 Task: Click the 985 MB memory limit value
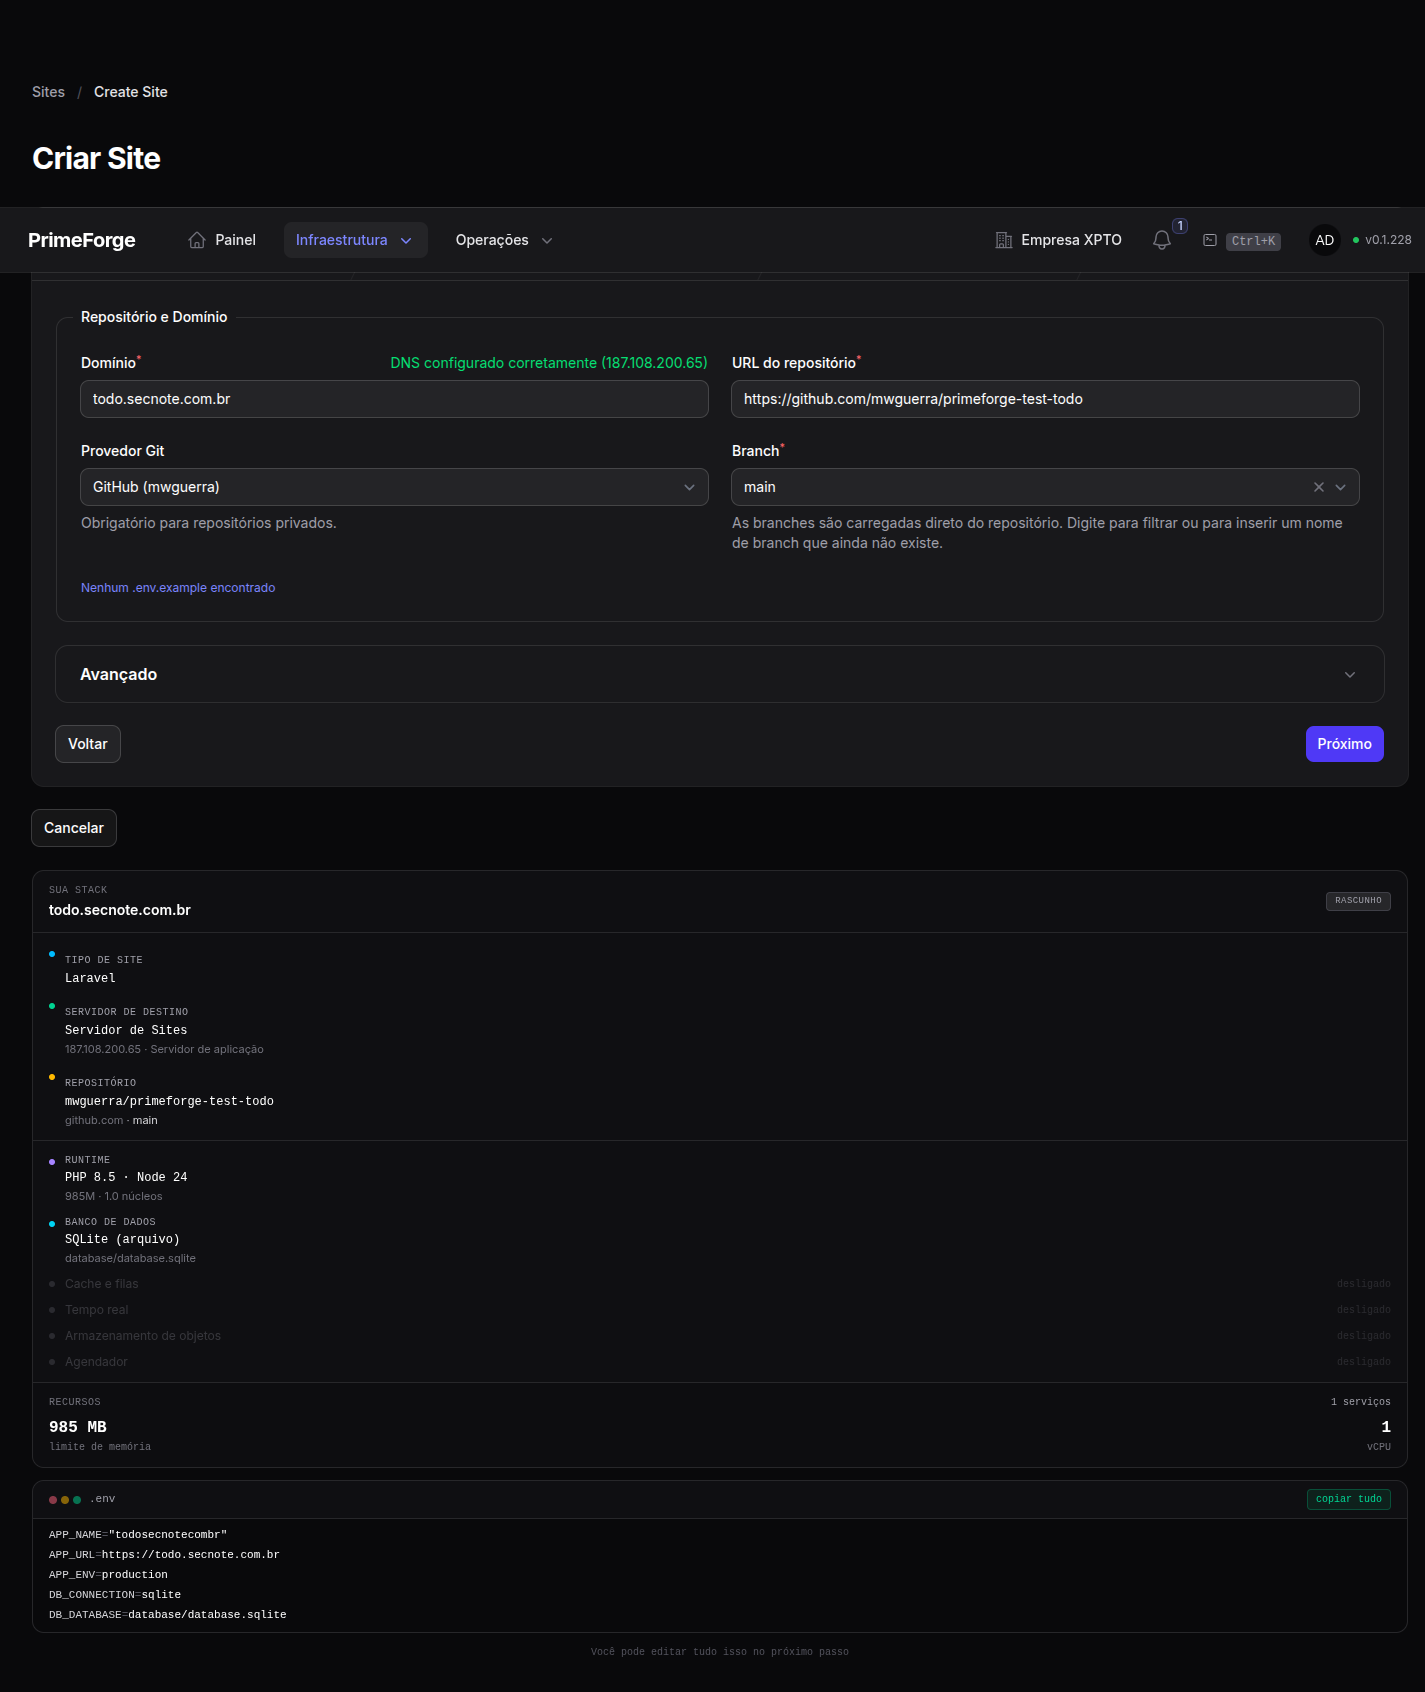tap(78, 1427)
